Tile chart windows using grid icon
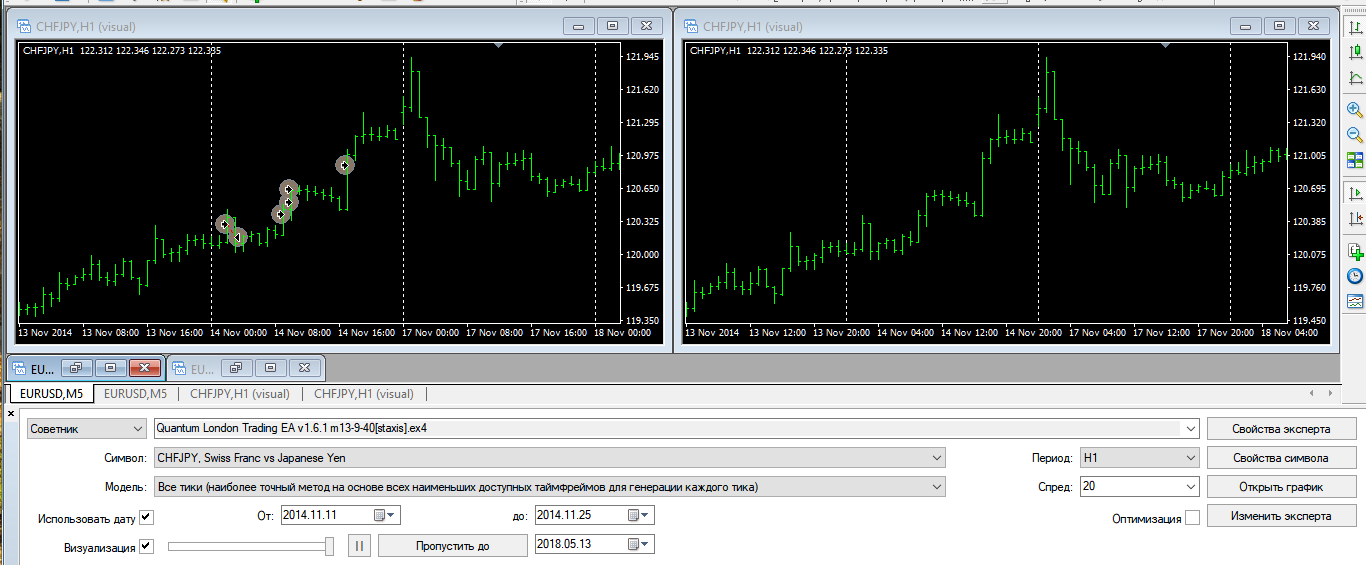Viewport: 1366px width, 565px height. [x=1355, y=160]
